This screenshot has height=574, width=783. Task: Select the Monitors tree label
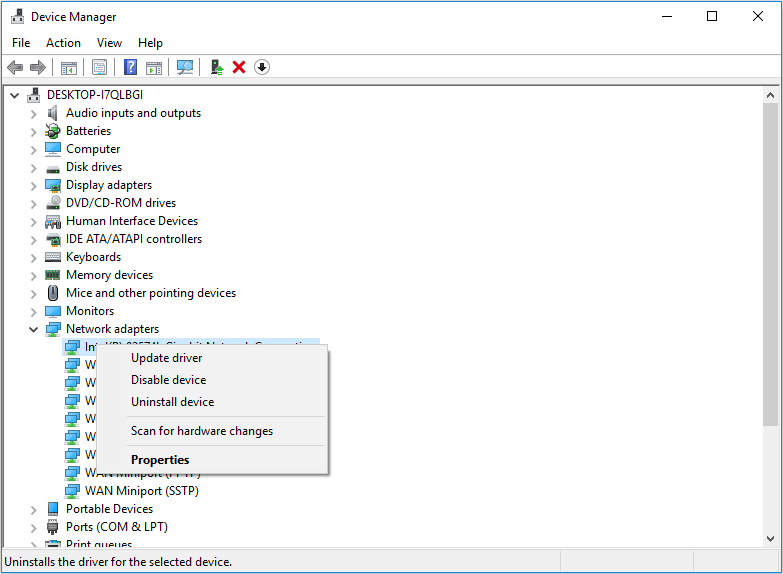point(90,311)
